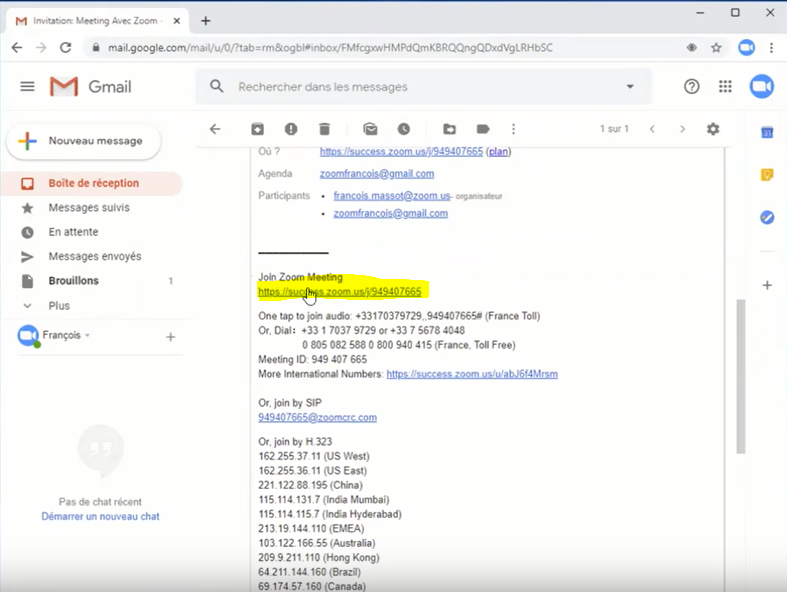The height and width of the screenshot is (592, 787).
Task: Click the Zoom account avatar in Gmail header
Action: coord(761,86)
